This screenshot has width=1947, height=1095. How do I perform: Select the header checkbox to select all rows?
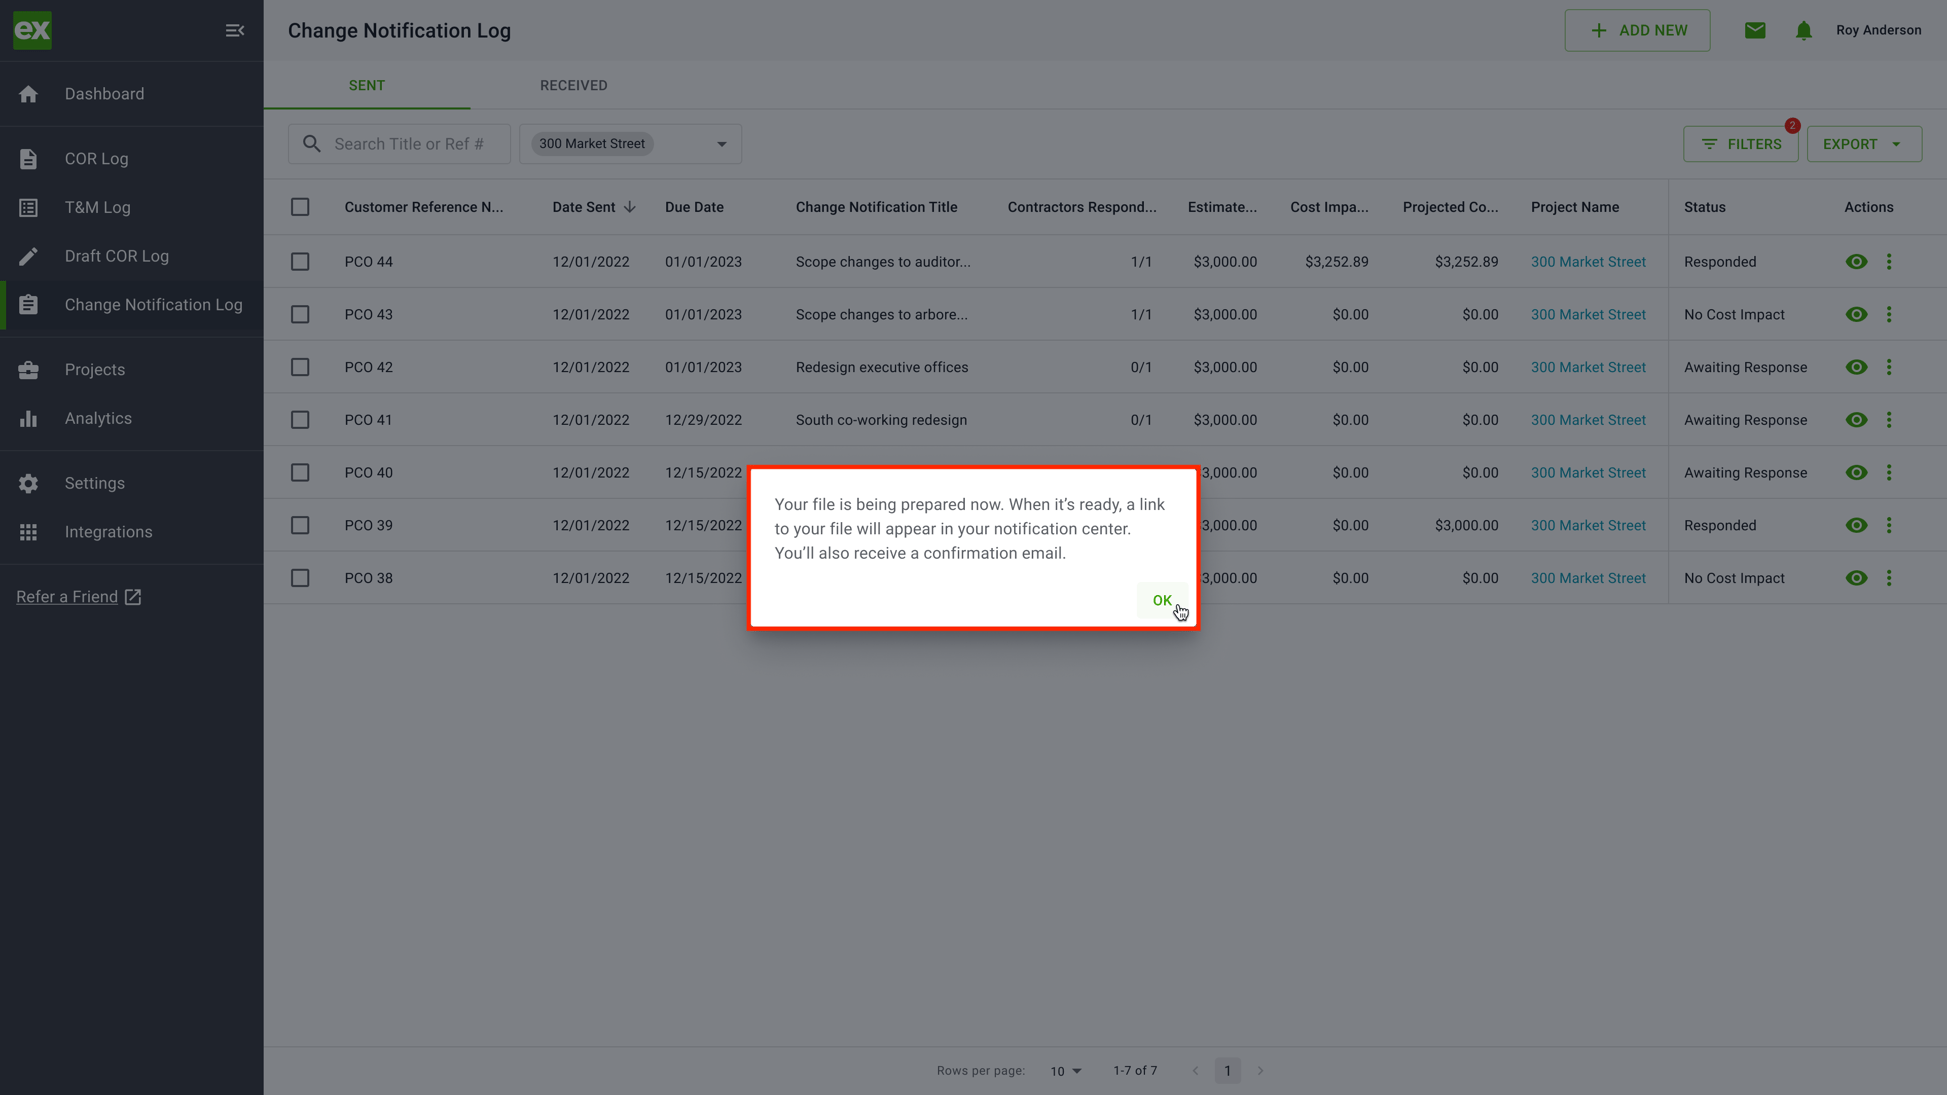pos(300,207)
